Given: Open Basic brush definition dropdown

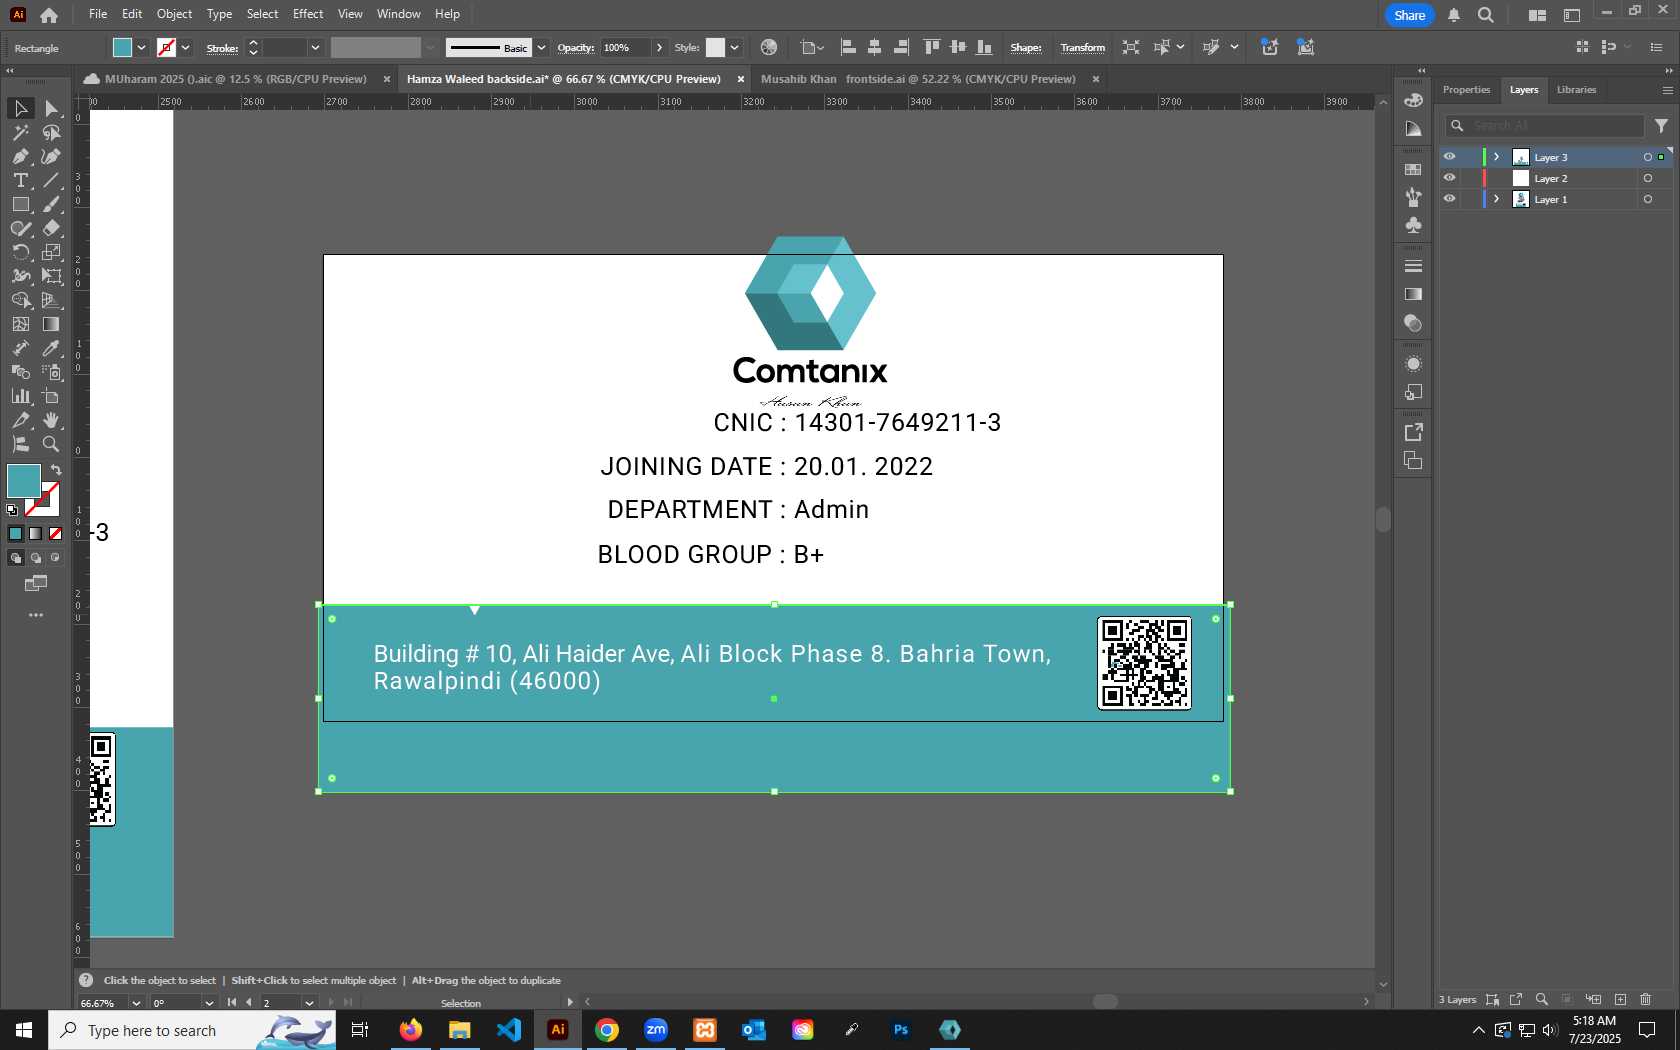Looking at the screenshot, I should click(x=541, y=47).
